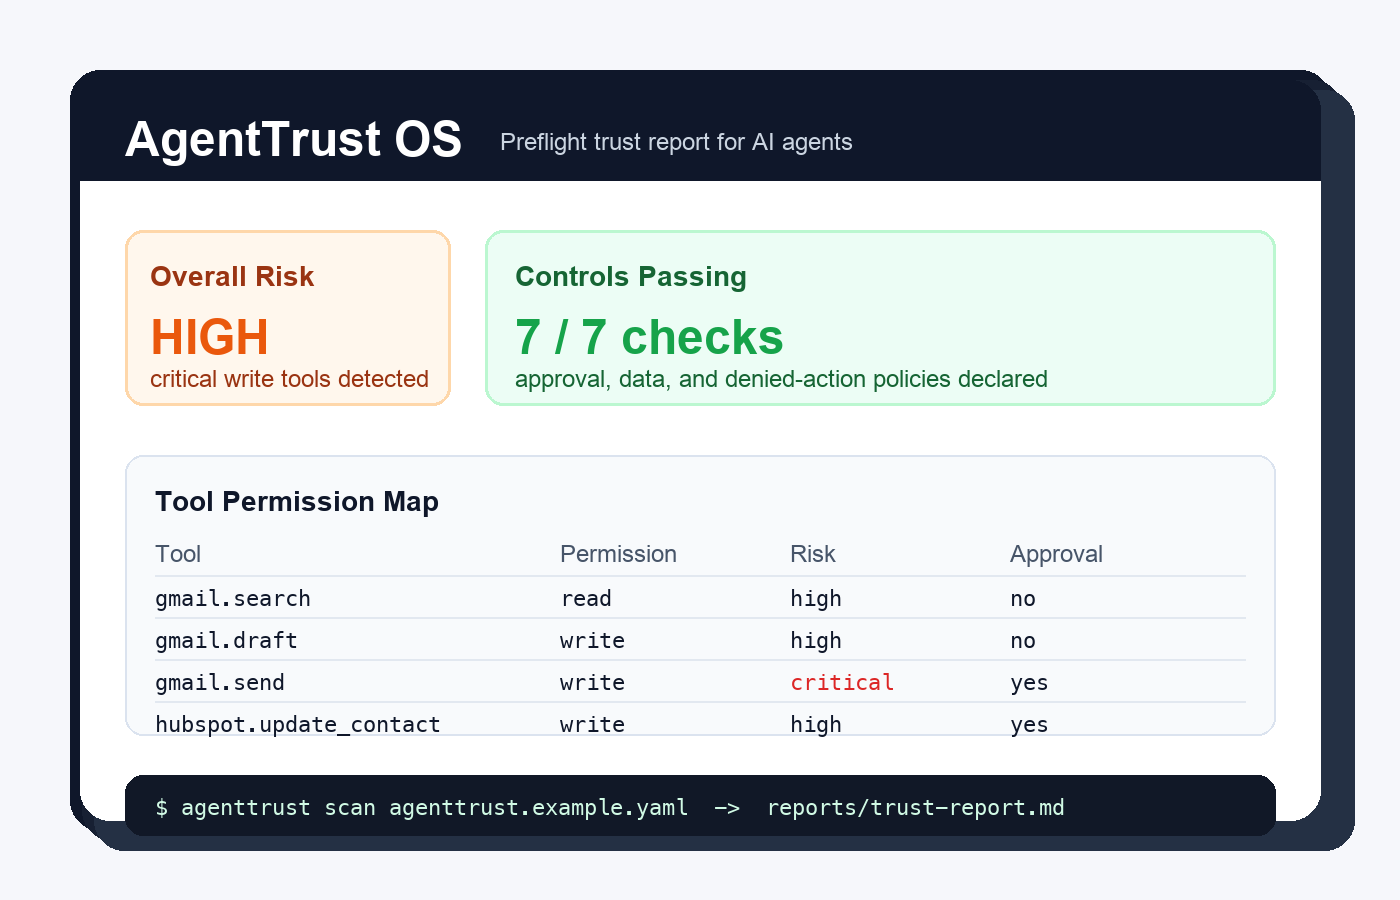This screenshot has width=1400, height=900.
Task: Click the 'yes' approval for hubspot.update_contact
Action: [1029, 725]
